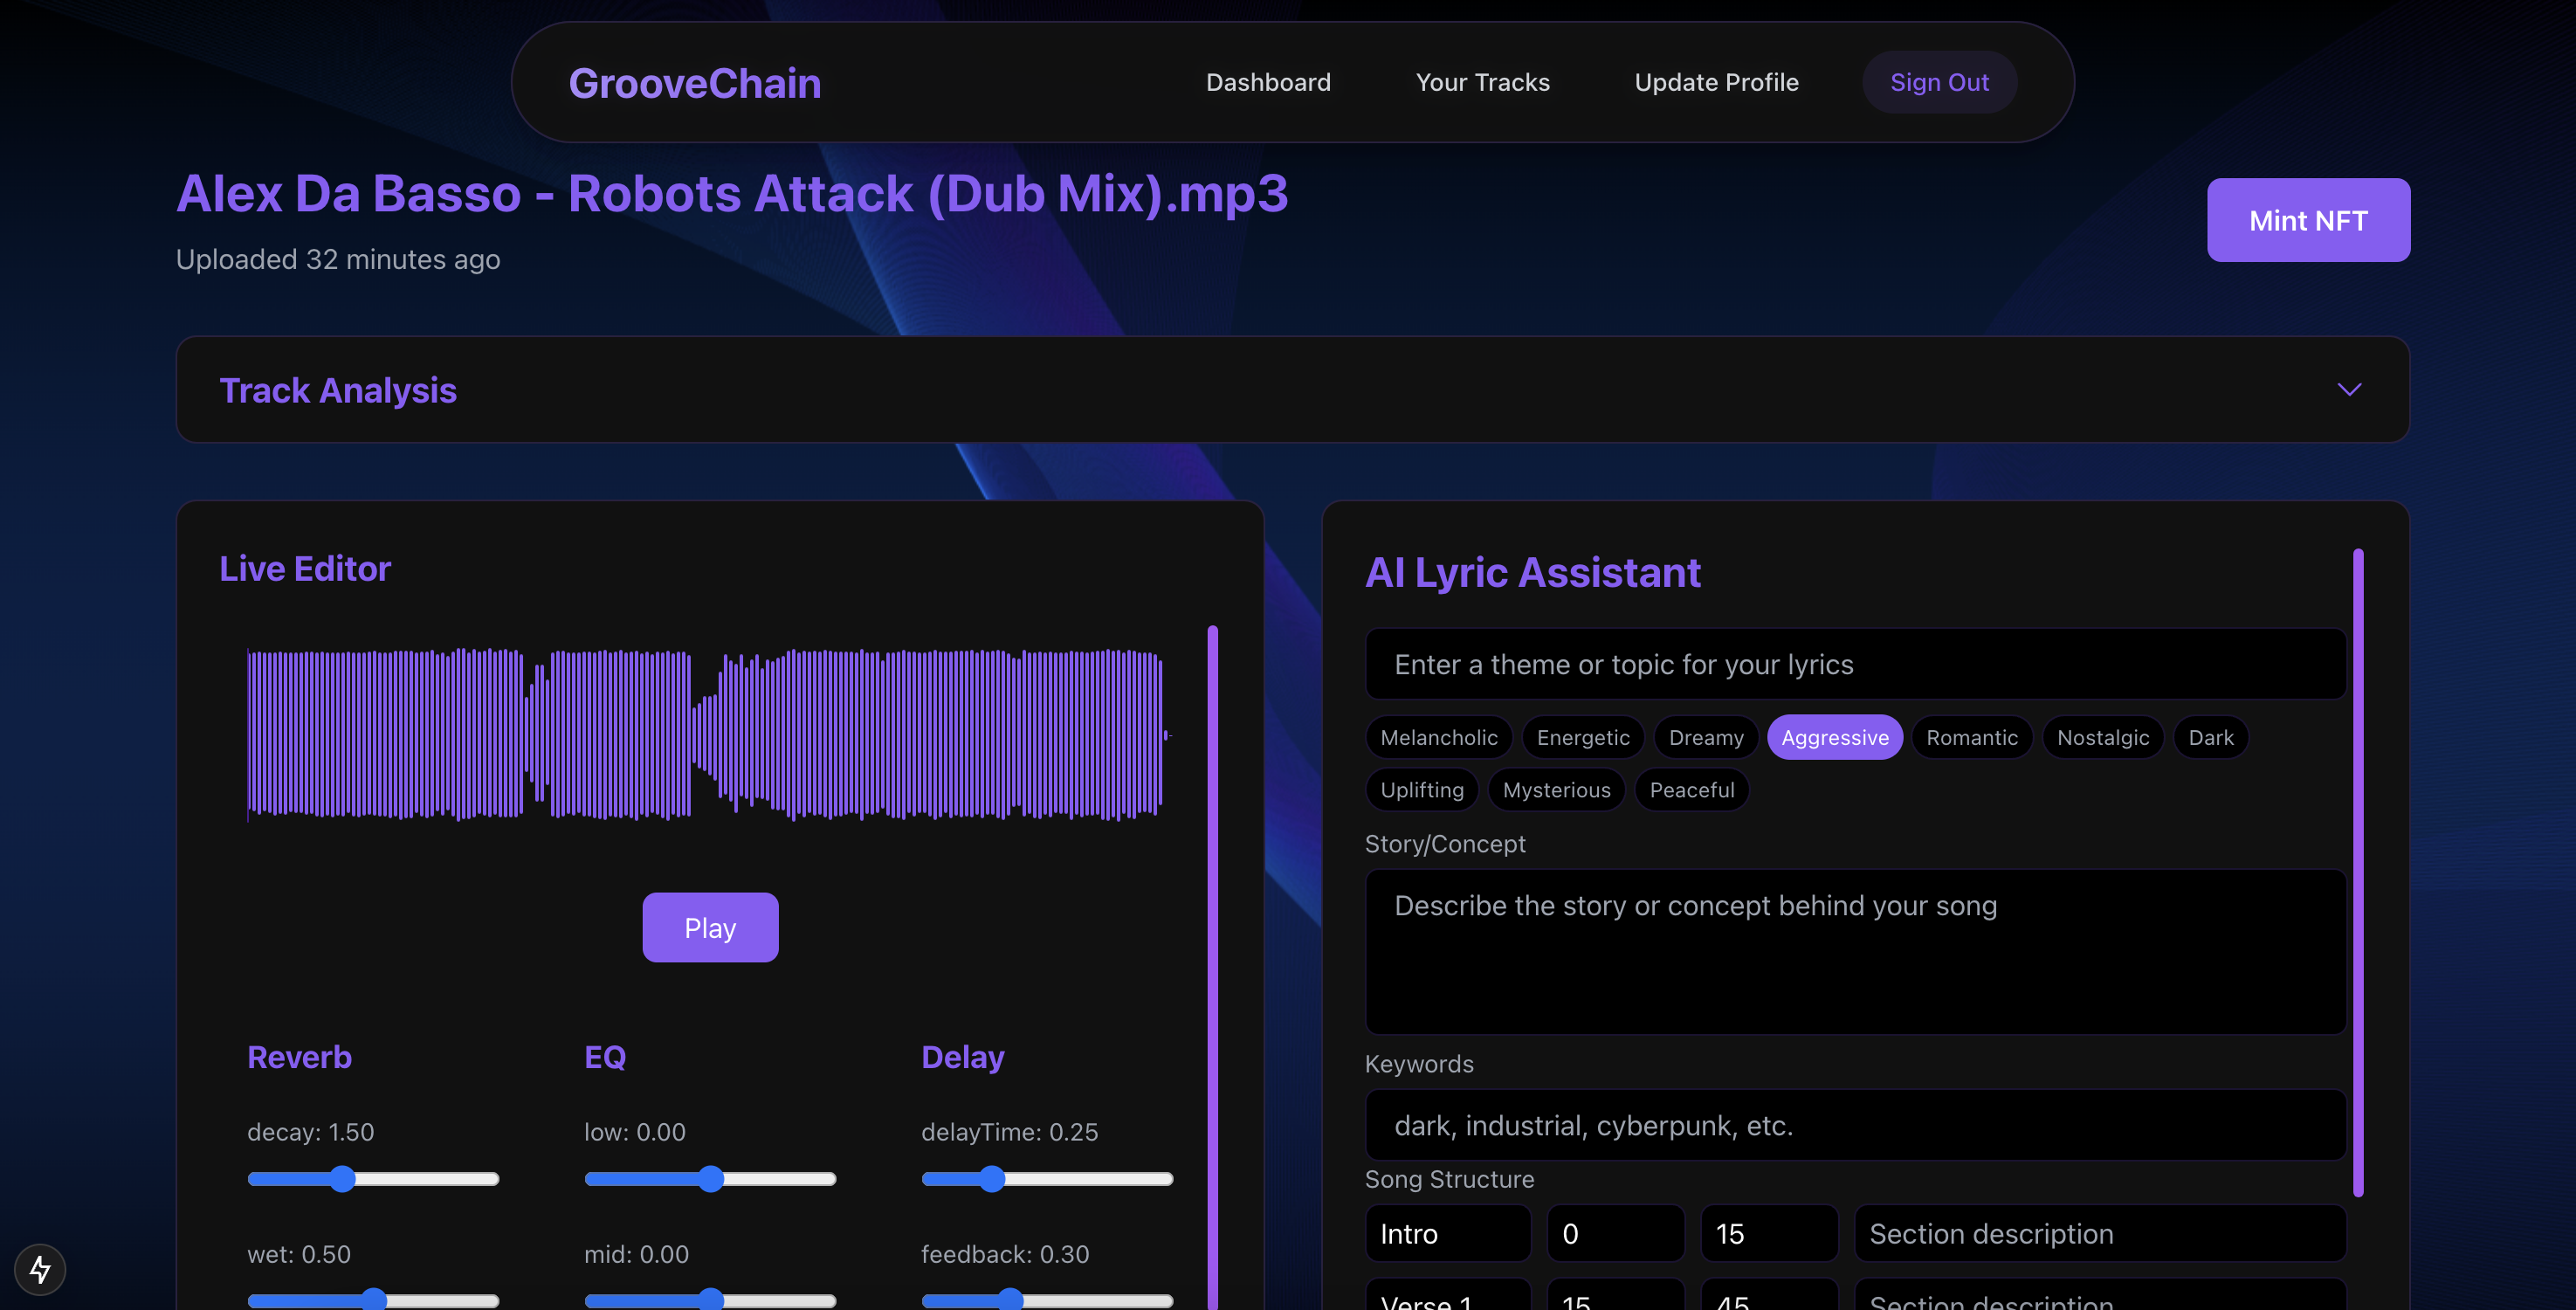The image size is (2576, 1310).
Task: Click the Mint NFT button
Action: [x=2307, y=220]
